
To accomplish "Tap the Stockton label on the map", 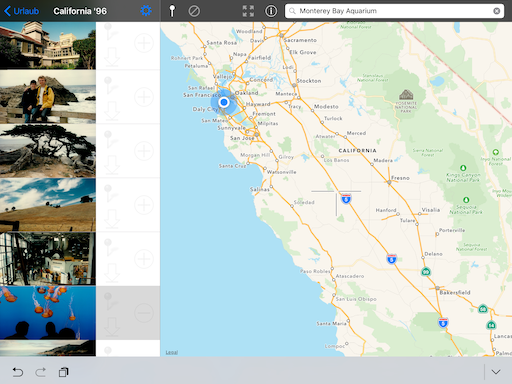I will pos(309,81).
